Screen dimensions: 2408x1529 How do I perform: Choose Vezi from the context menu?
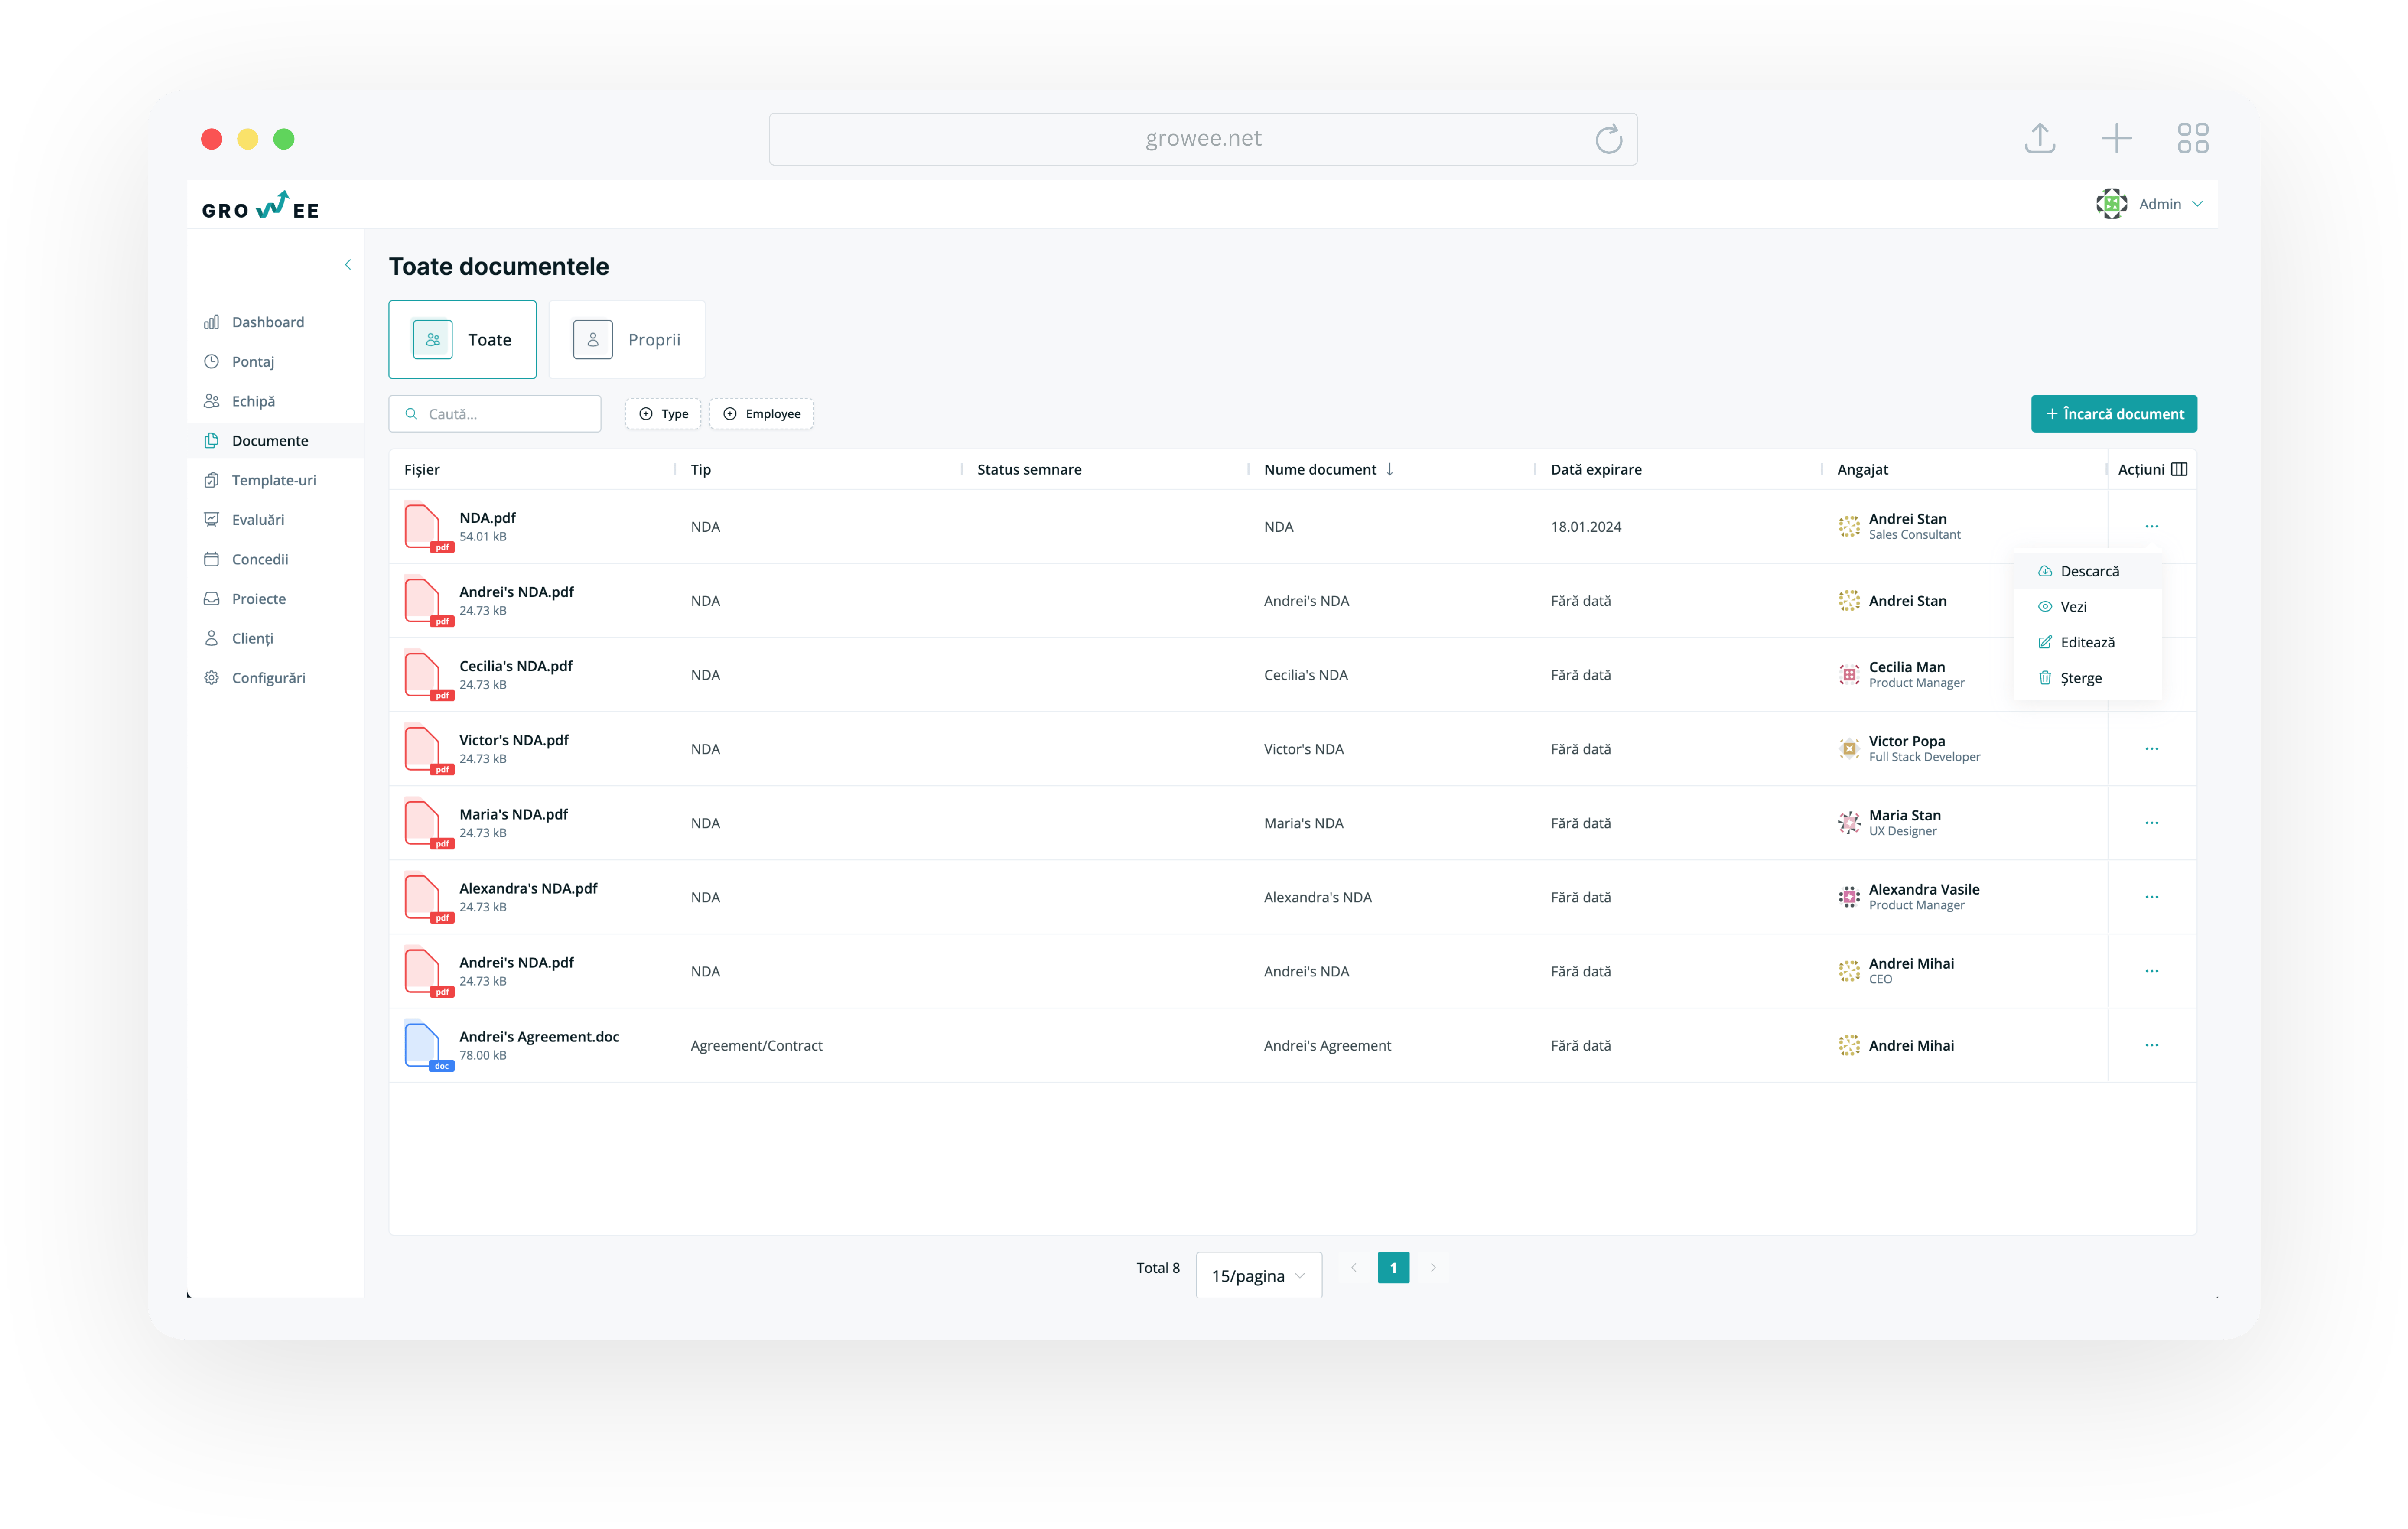pos(2088,607)
